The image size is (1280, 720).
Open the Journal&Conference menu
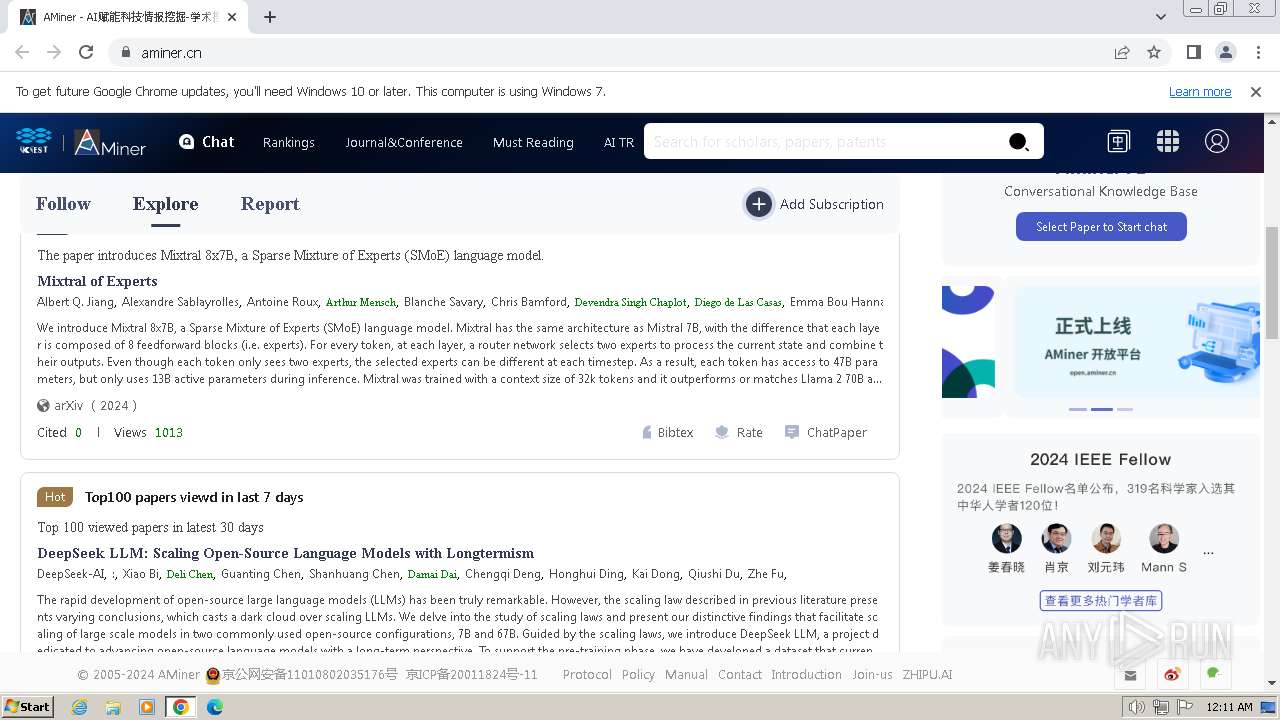click(404, 142)
